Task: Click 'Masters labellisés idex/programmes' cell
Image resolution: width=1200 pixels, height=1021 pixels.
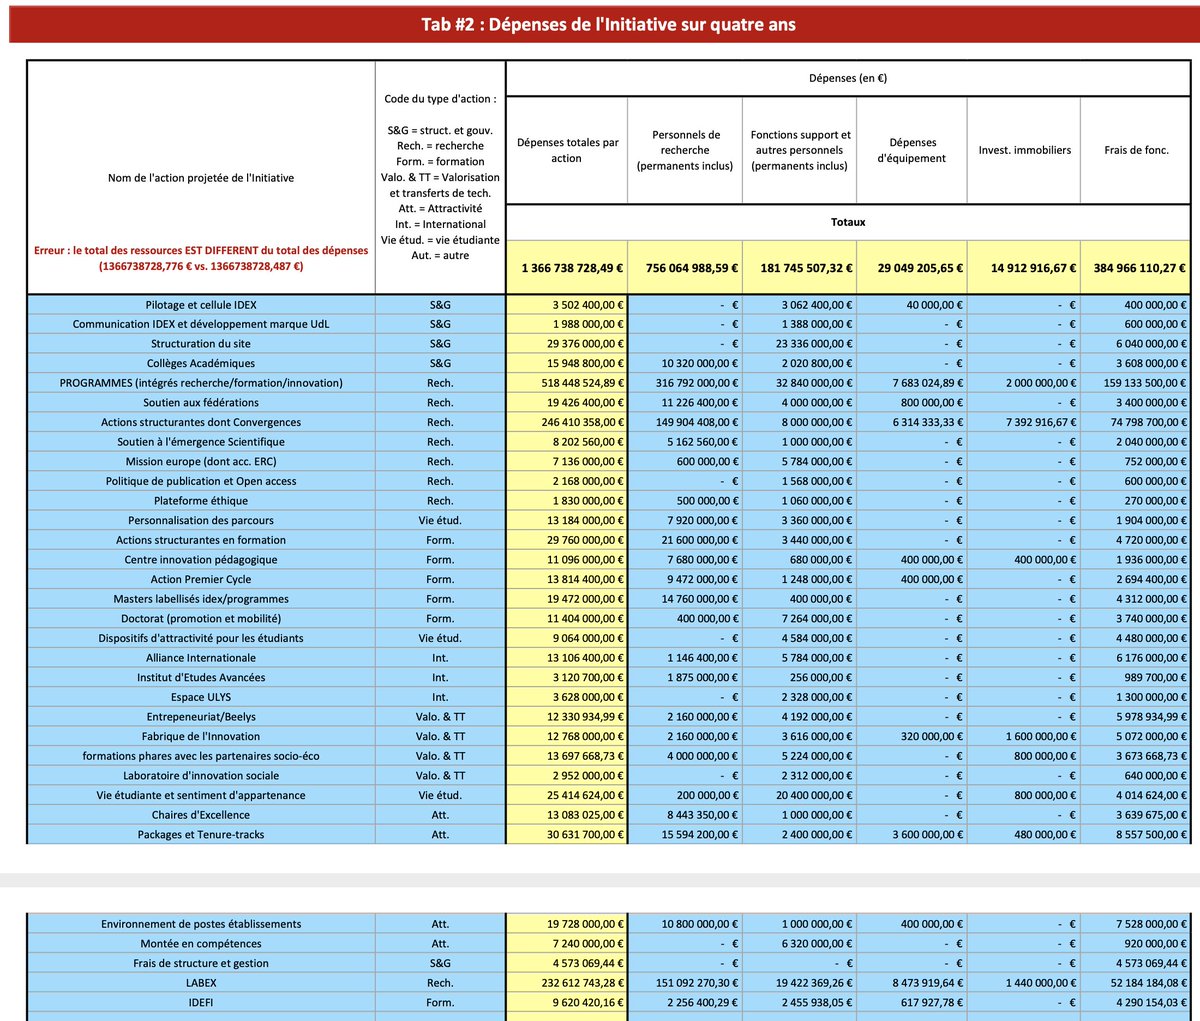Action: (x=201, y=599)
